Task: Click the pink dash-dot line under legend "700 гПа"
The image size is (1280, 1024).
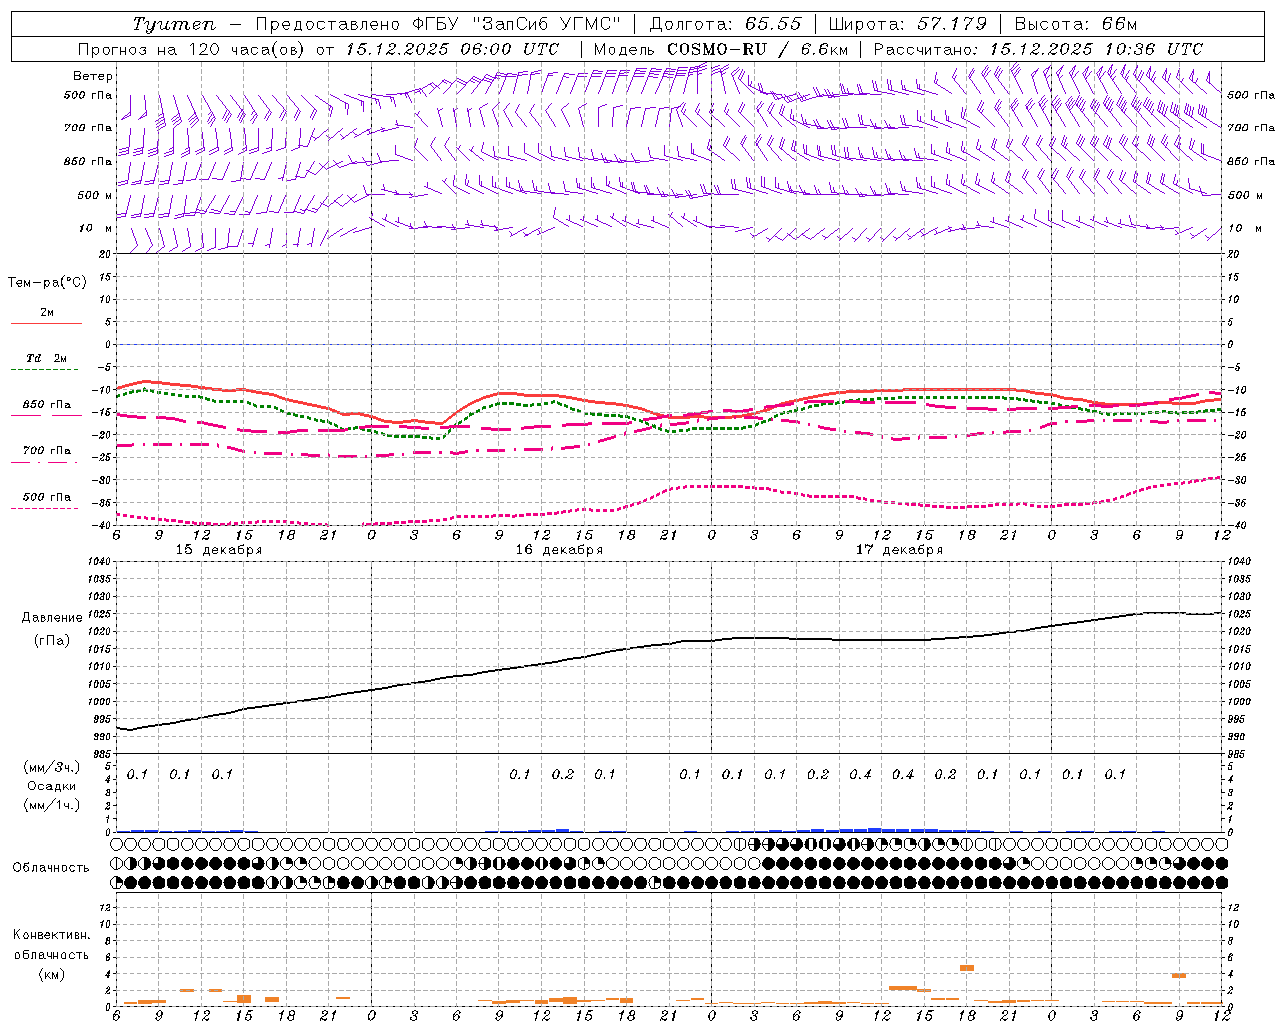Action: (x=46, y=462)
